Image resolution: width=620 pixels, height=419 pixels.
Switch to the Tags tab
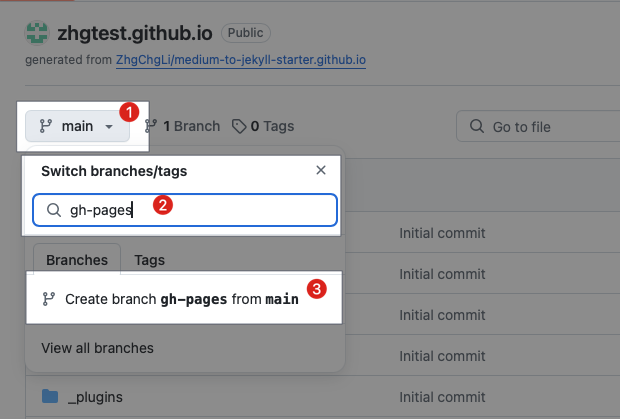coord(149,260)
